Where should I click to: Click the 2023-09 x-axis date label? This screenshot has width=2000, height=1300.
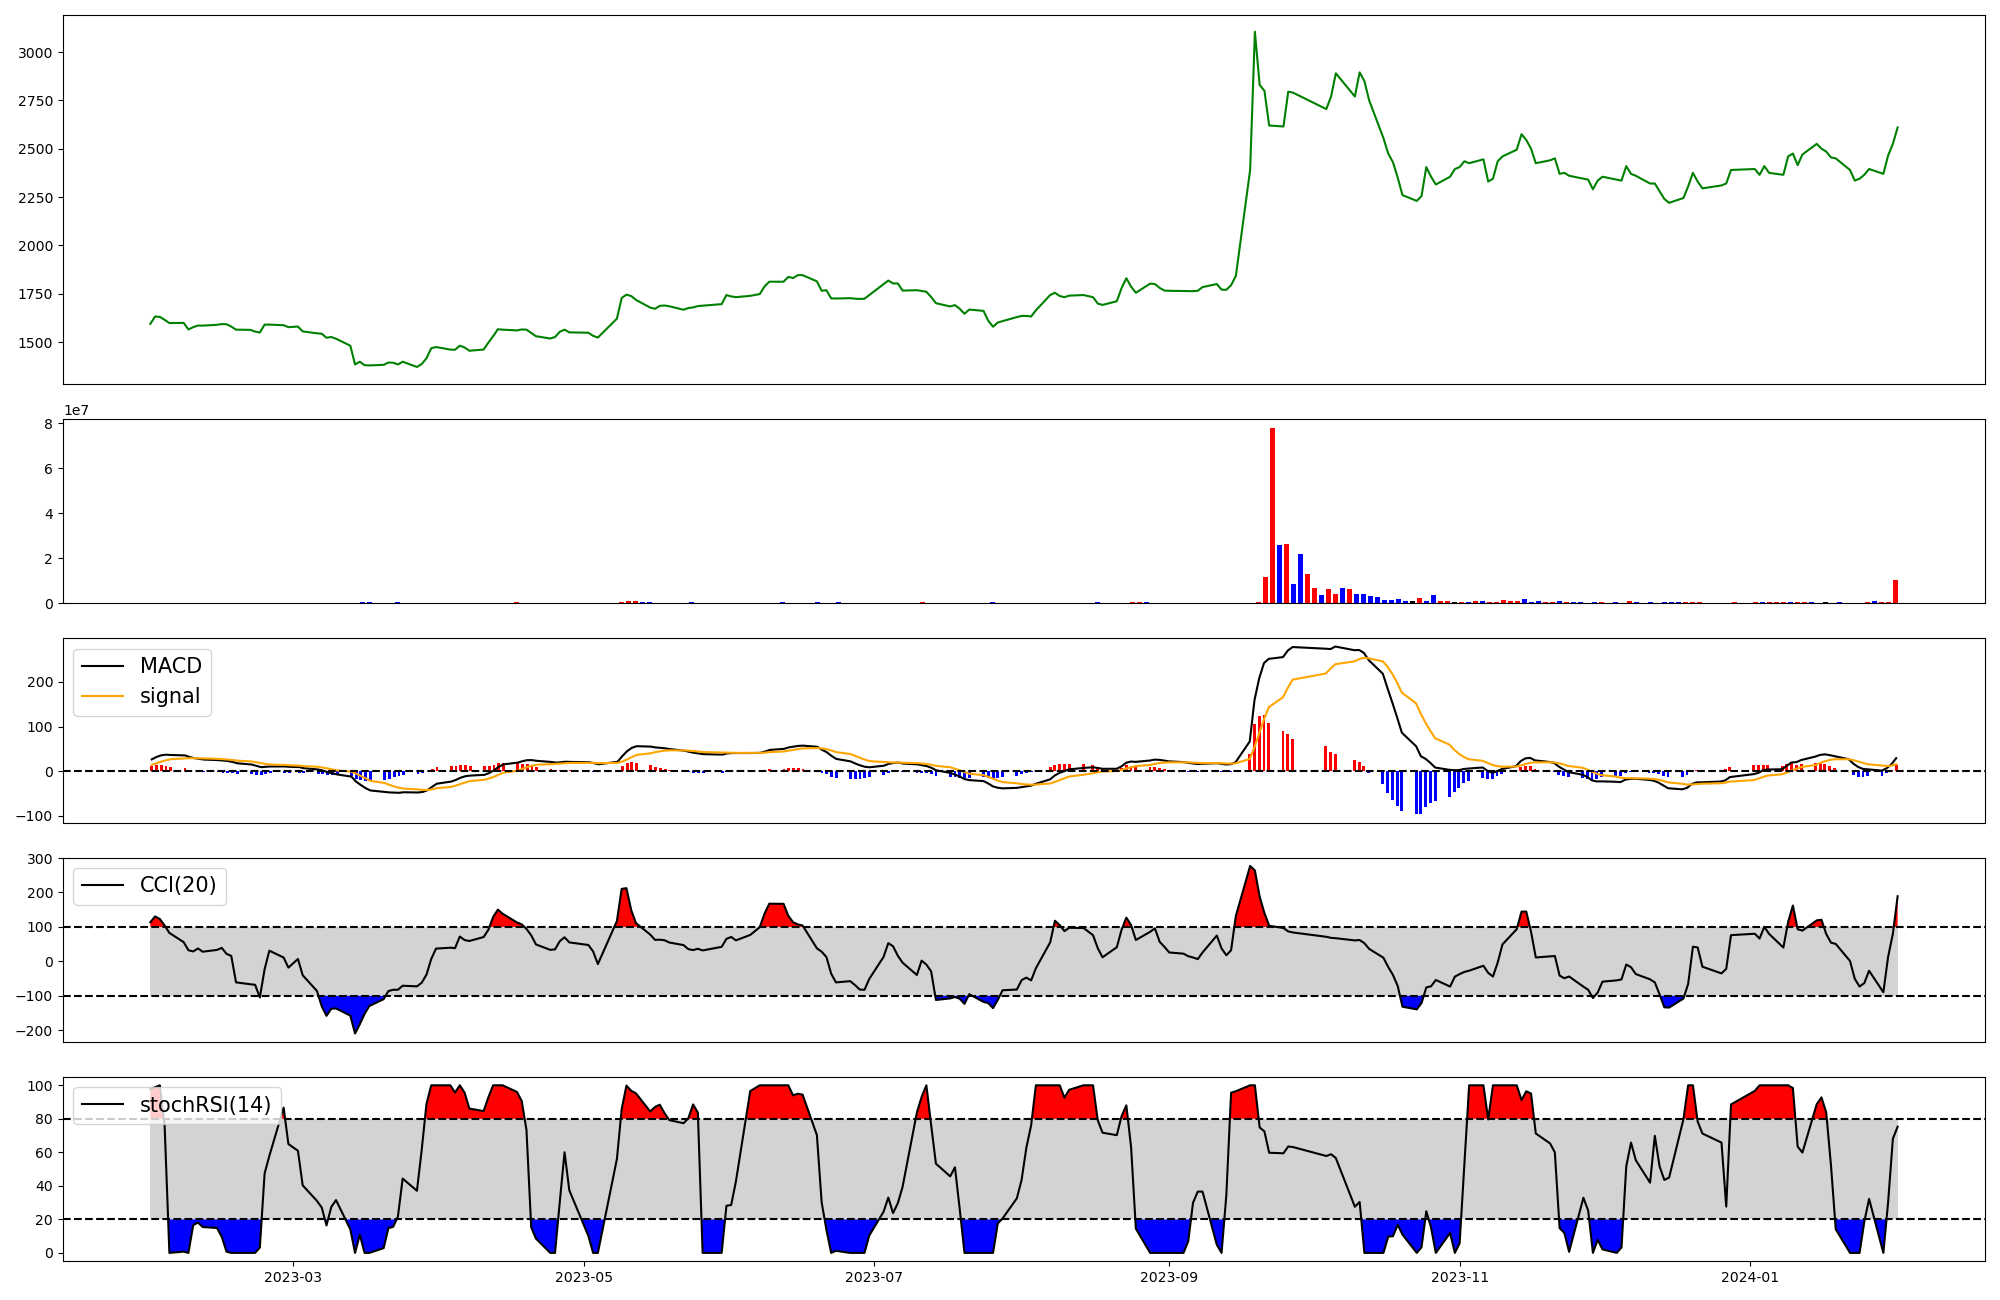(1169, 1277)
